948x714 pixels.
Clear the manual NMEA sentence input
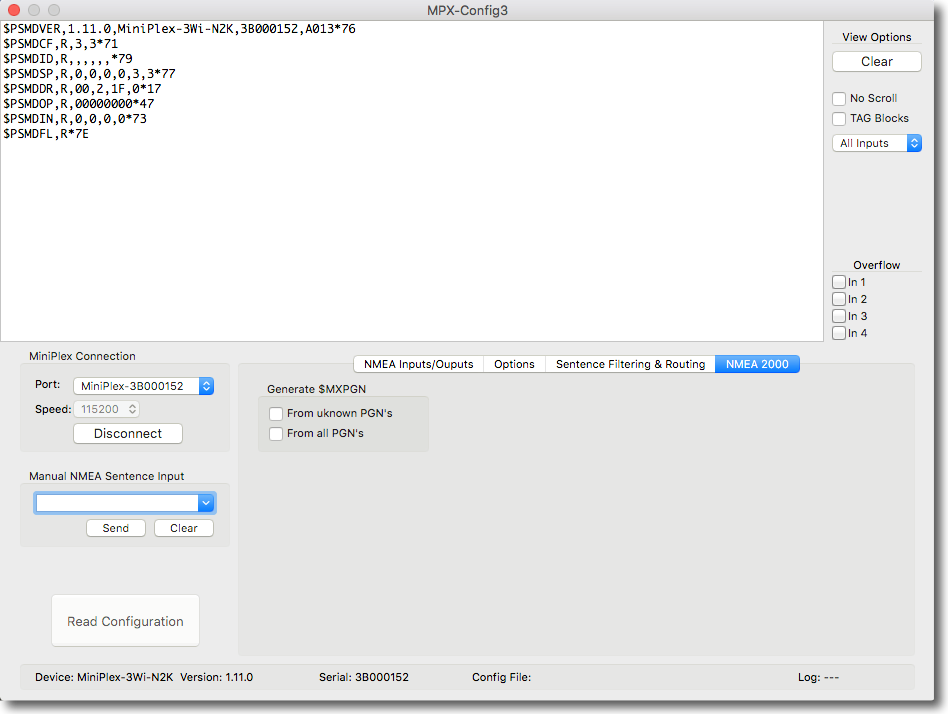184,528
